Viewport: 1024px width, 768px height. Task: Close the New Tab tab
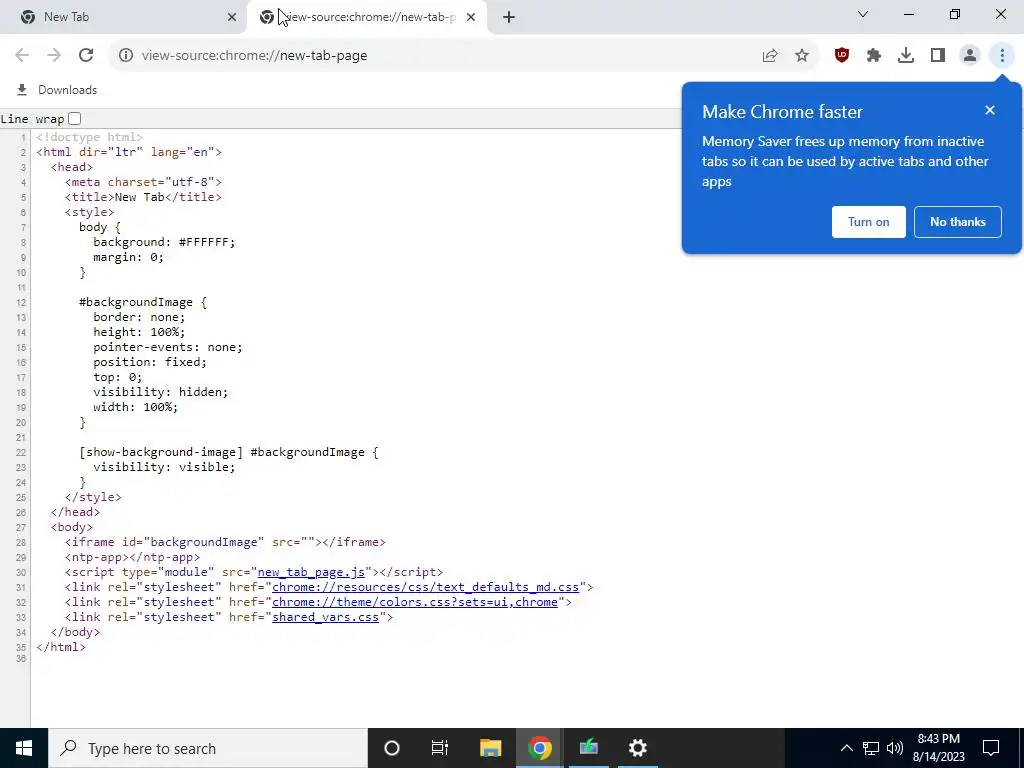point(232,17)
